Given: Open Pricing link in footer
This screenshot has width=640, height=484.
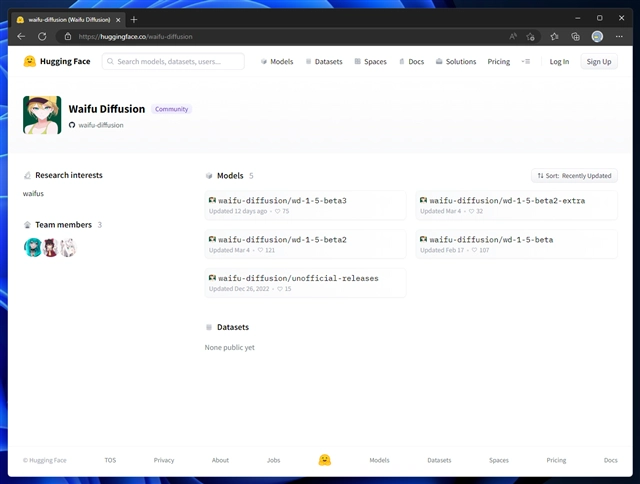Looking at the screenshot, I should pos(556,460).
